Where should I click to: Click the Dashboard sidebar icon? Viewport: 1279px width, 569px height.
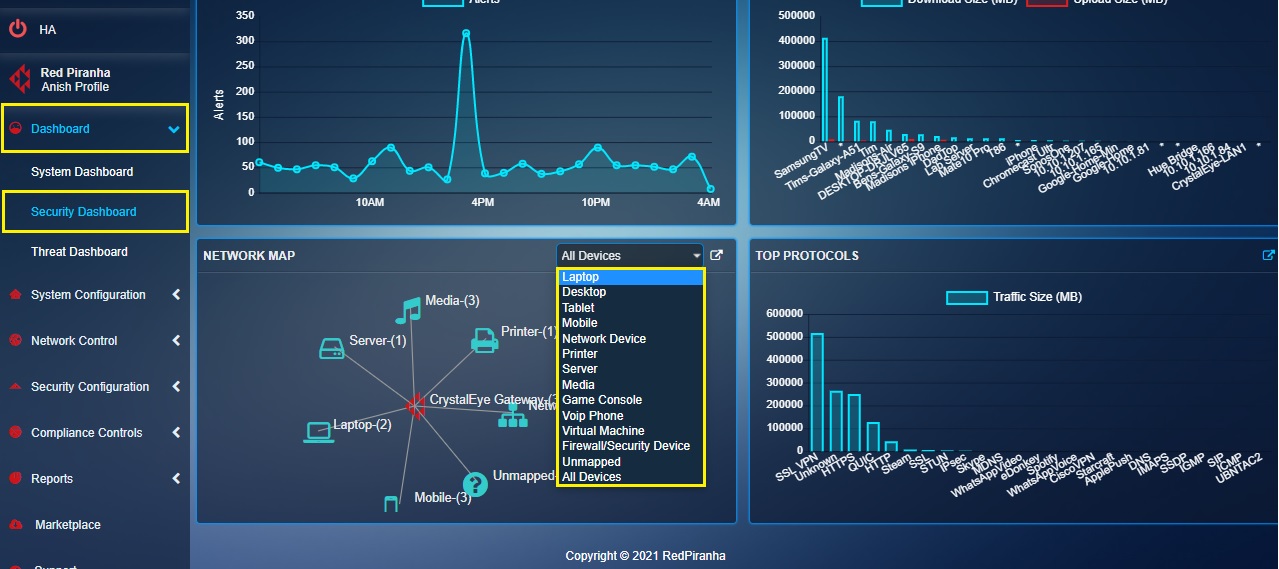tap(15, 128)
